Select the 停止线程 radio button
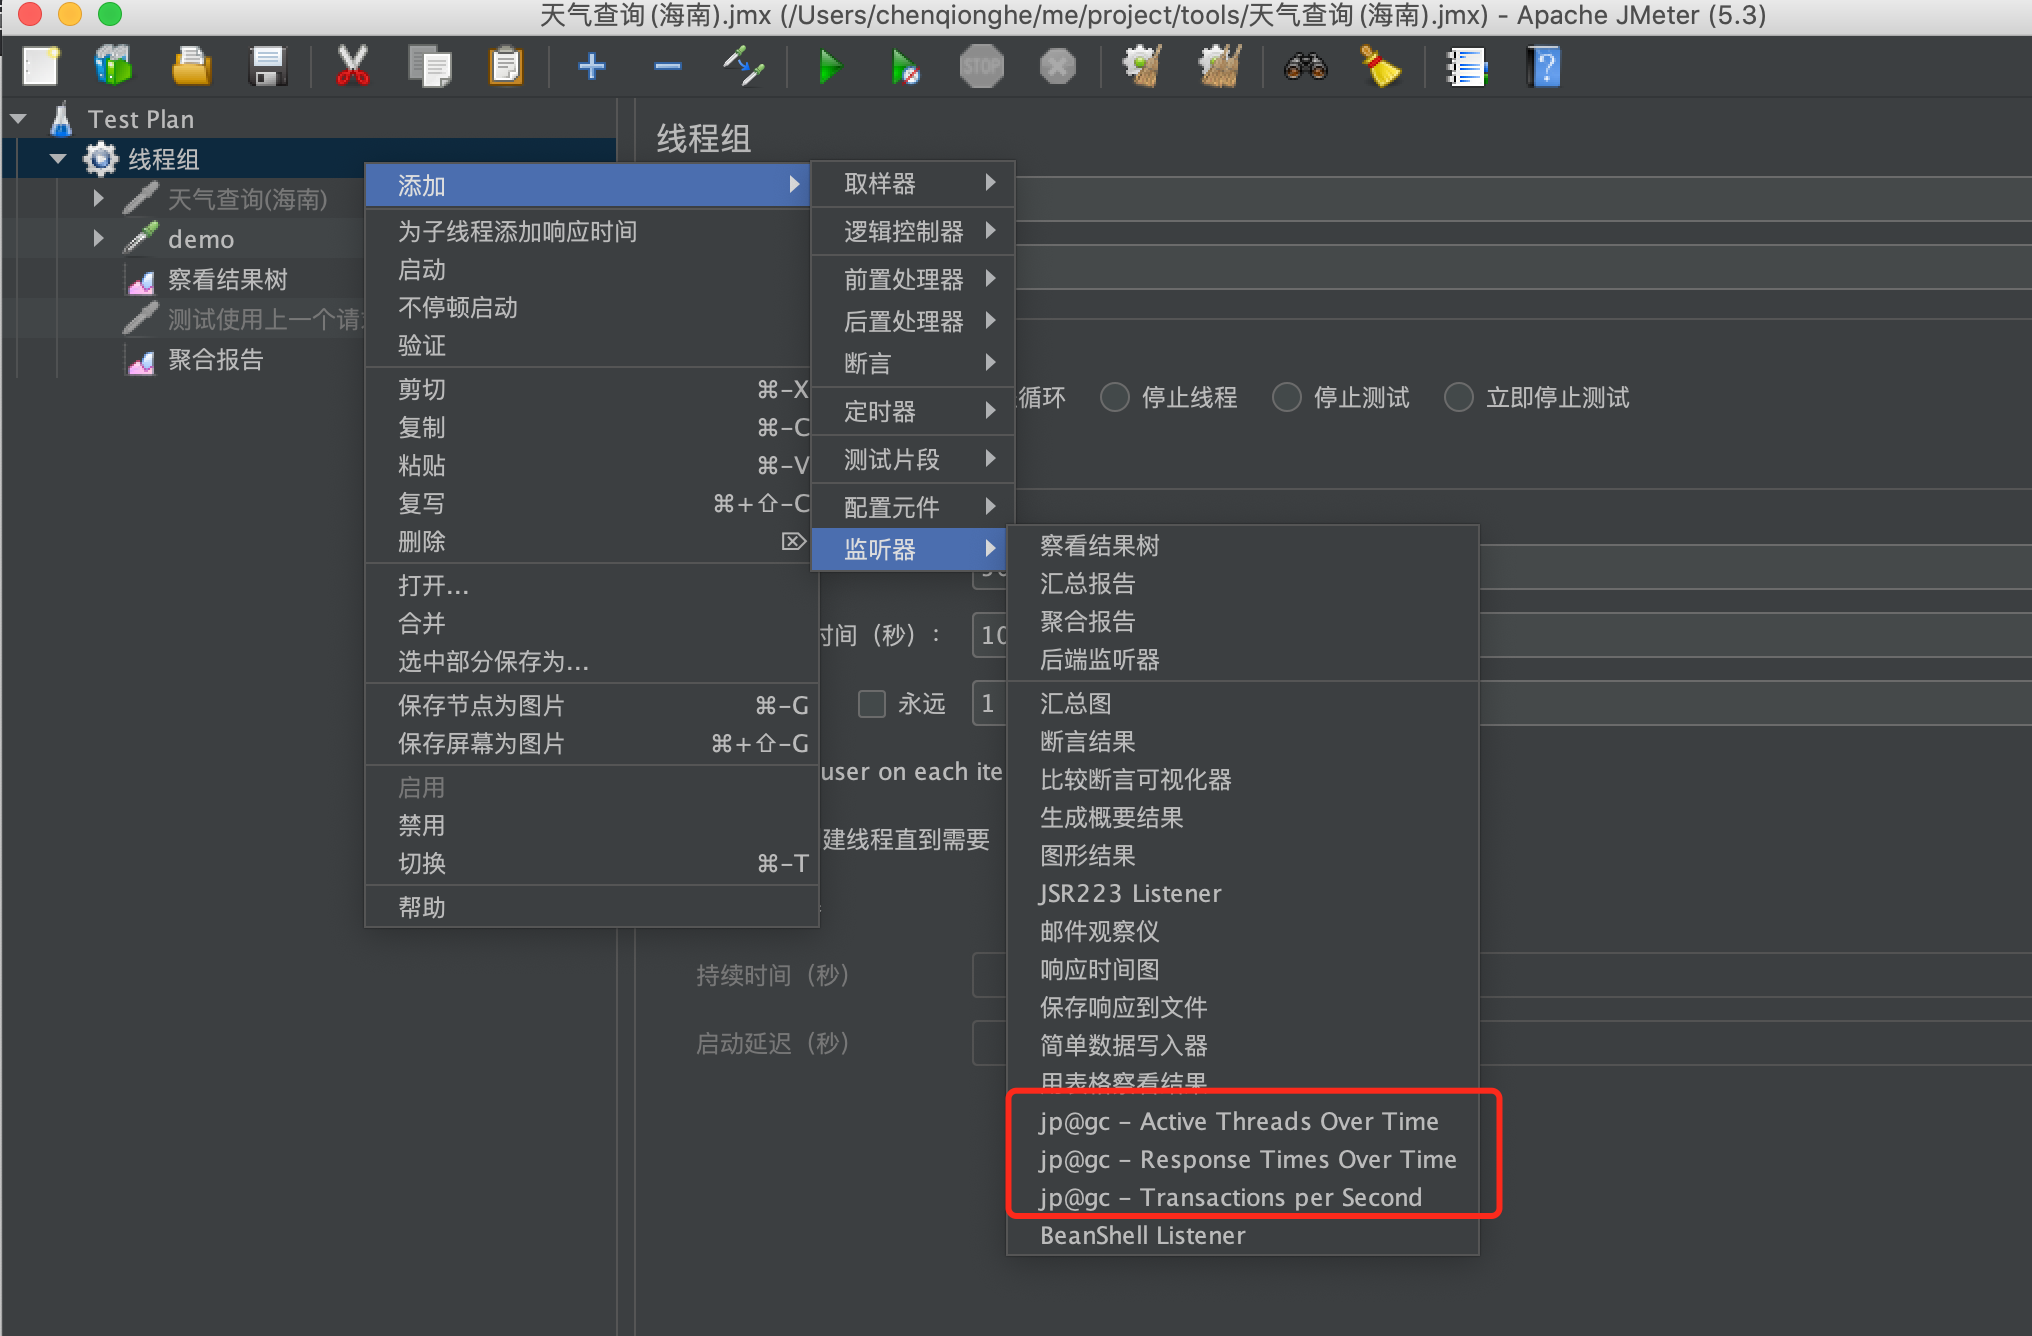 1115,398
